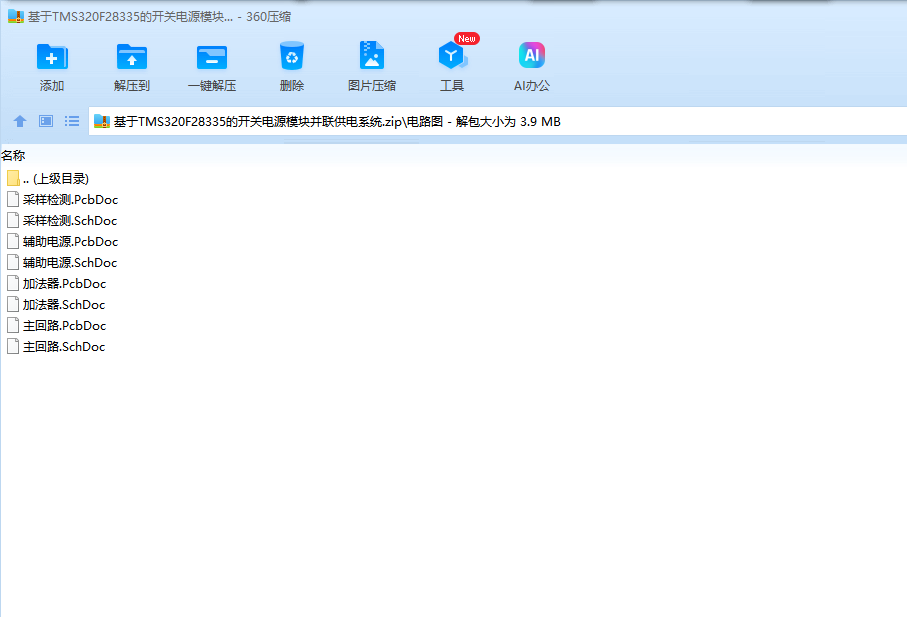907x617 pixels.
Task: Launch AI办公 feature
Action: pos(532,67)
